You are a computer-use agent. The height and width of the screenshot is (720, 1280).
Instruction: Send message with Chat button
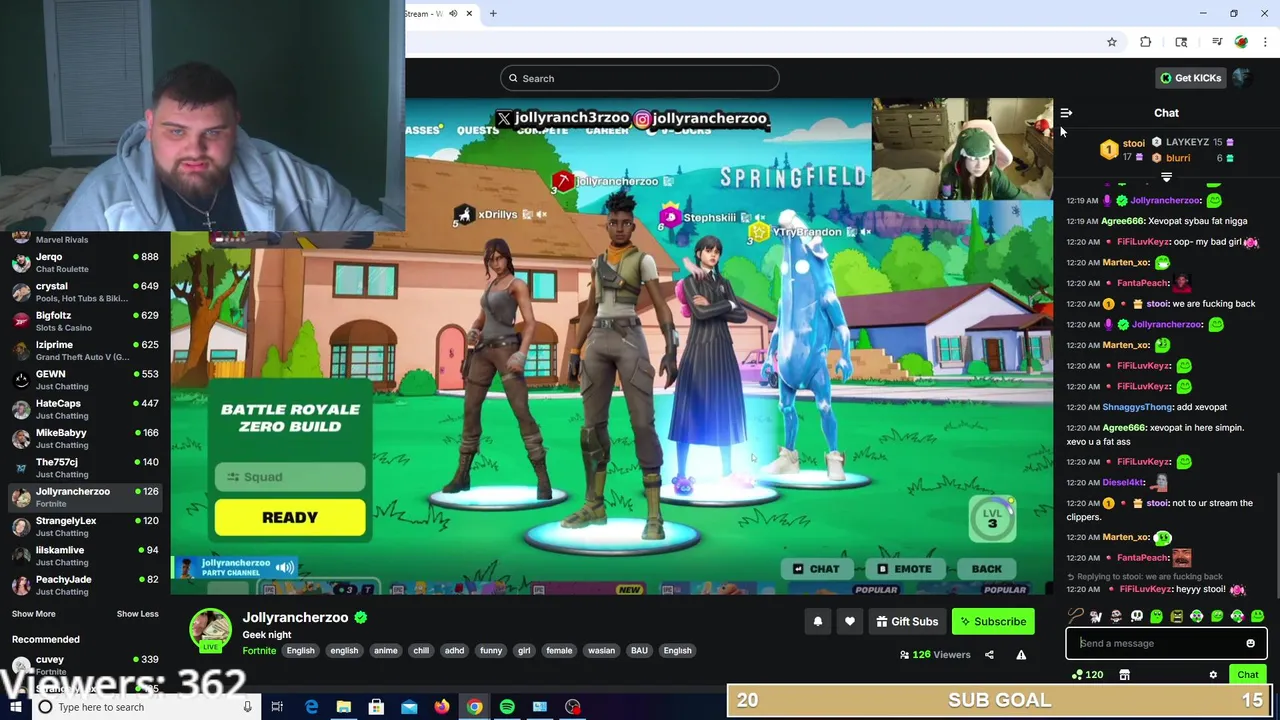pyautogui.click(x=1248, y=675)
